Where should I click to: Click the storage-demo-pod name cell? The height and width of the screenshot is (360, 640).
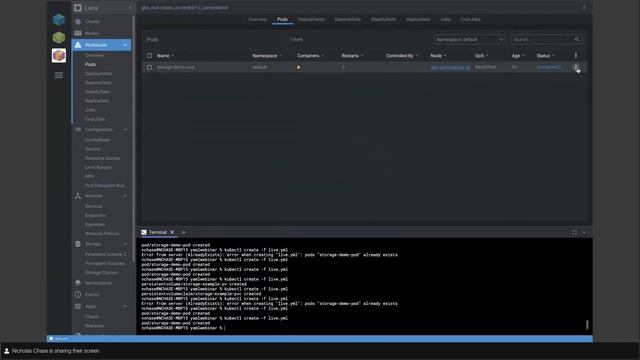pyautogui.click(x=176, y=67)
